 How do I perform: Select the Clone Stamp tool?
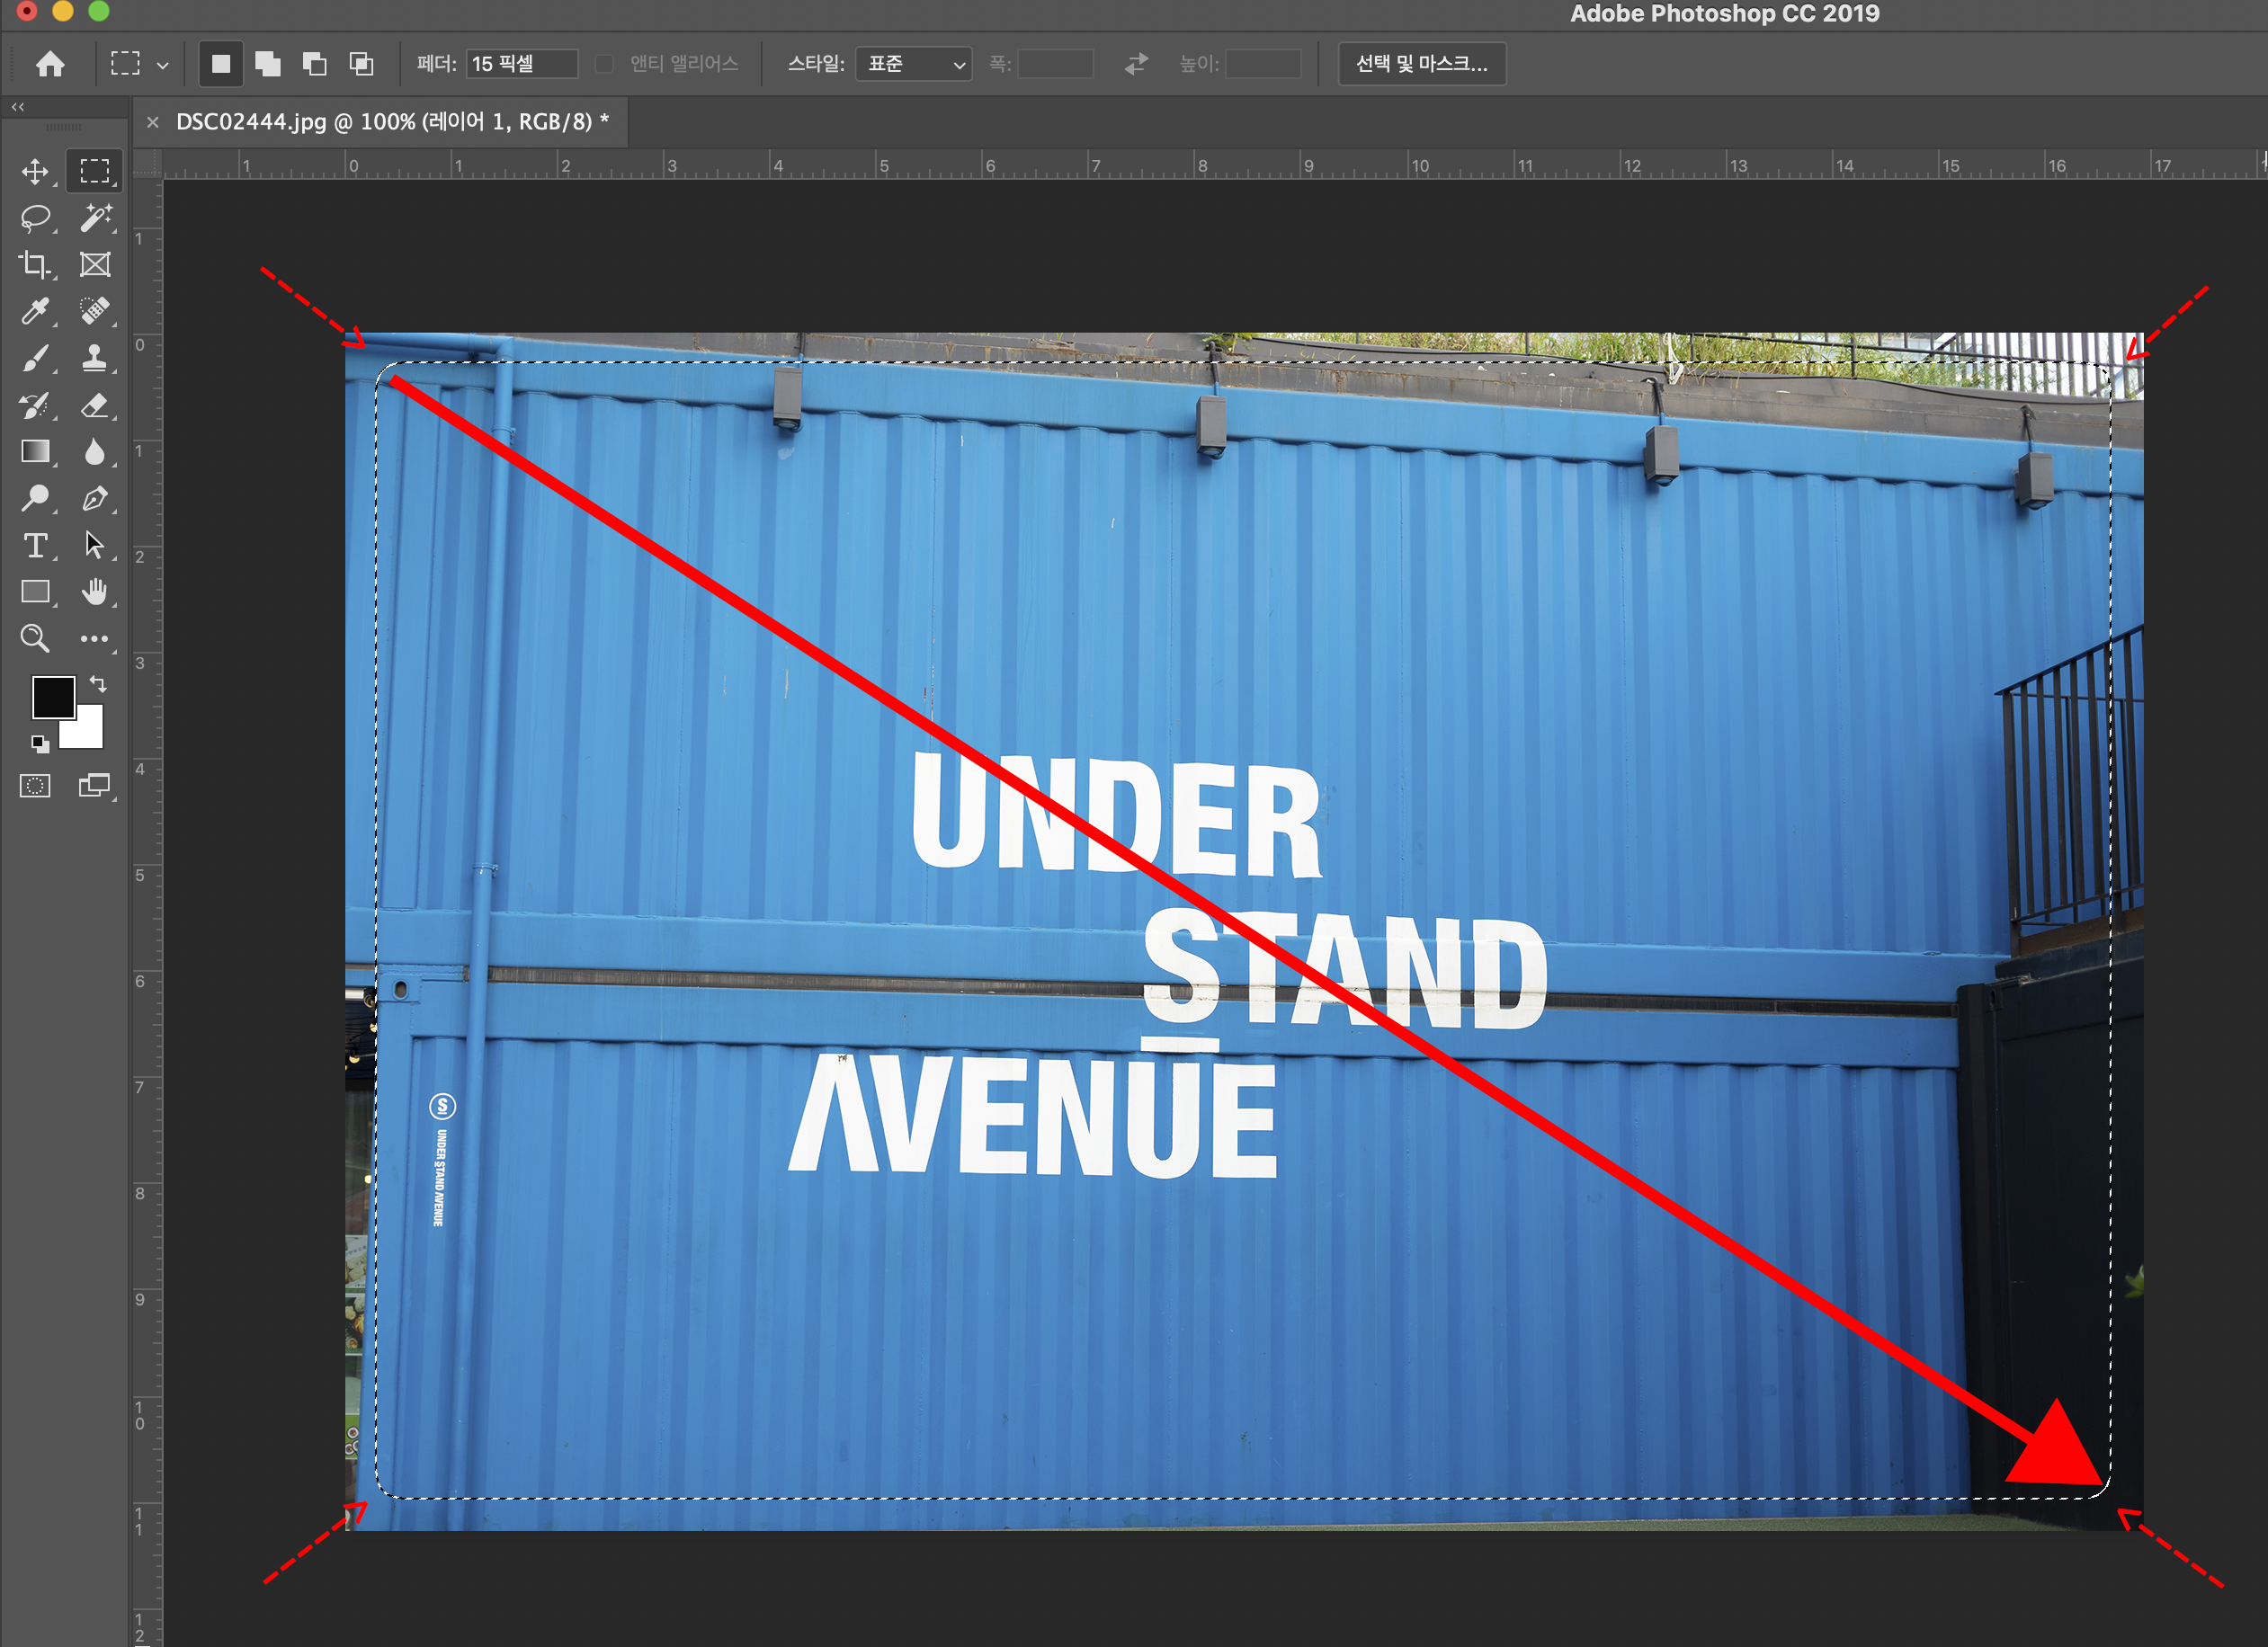(95, 358)
